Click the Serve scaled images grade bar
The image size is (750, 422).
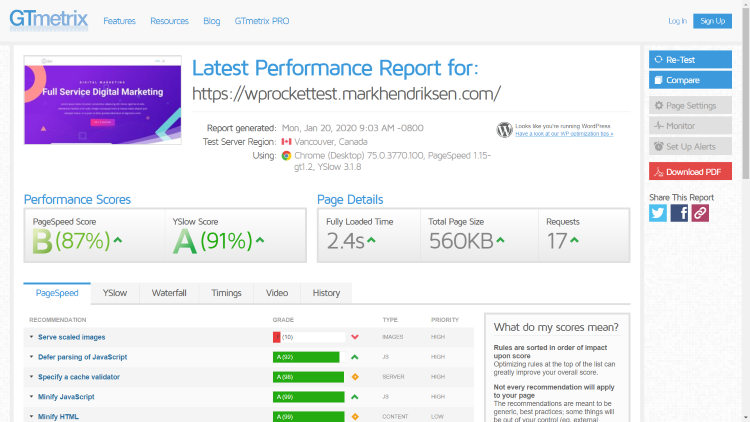(x=309, y=337)
